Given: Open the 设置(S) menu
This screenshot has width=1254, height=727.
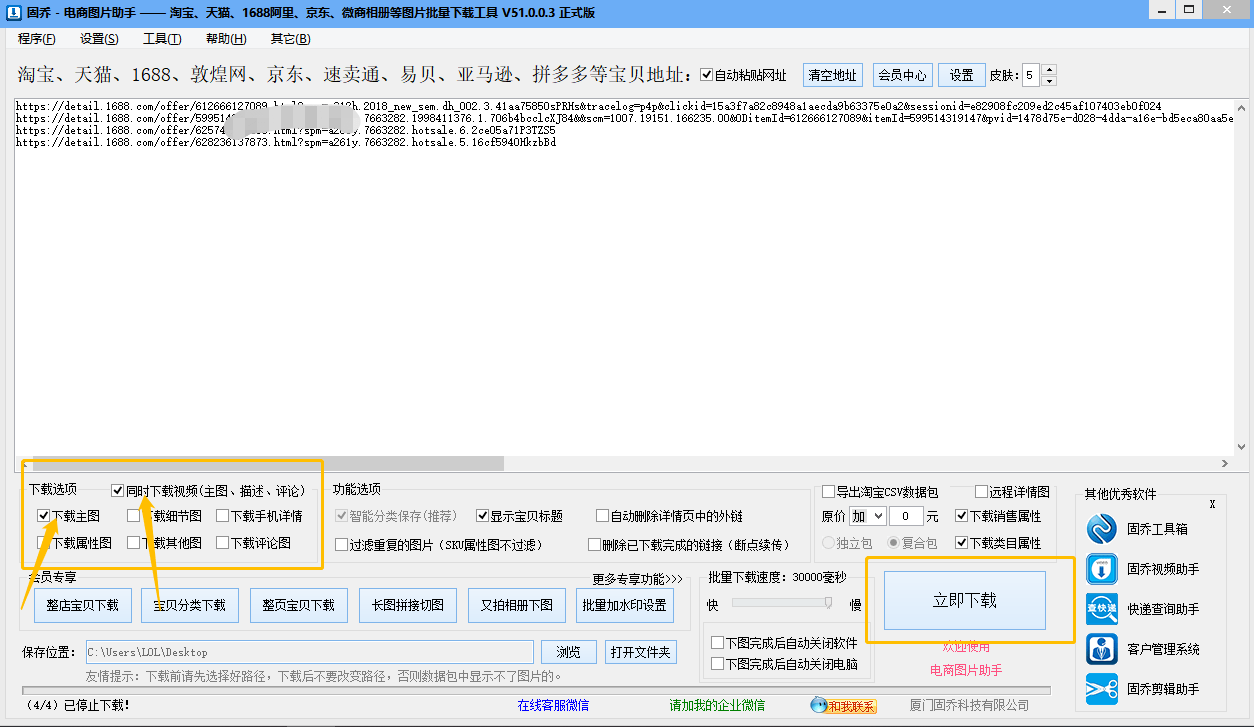Looking at the screenshot, I should click(99, 39).
